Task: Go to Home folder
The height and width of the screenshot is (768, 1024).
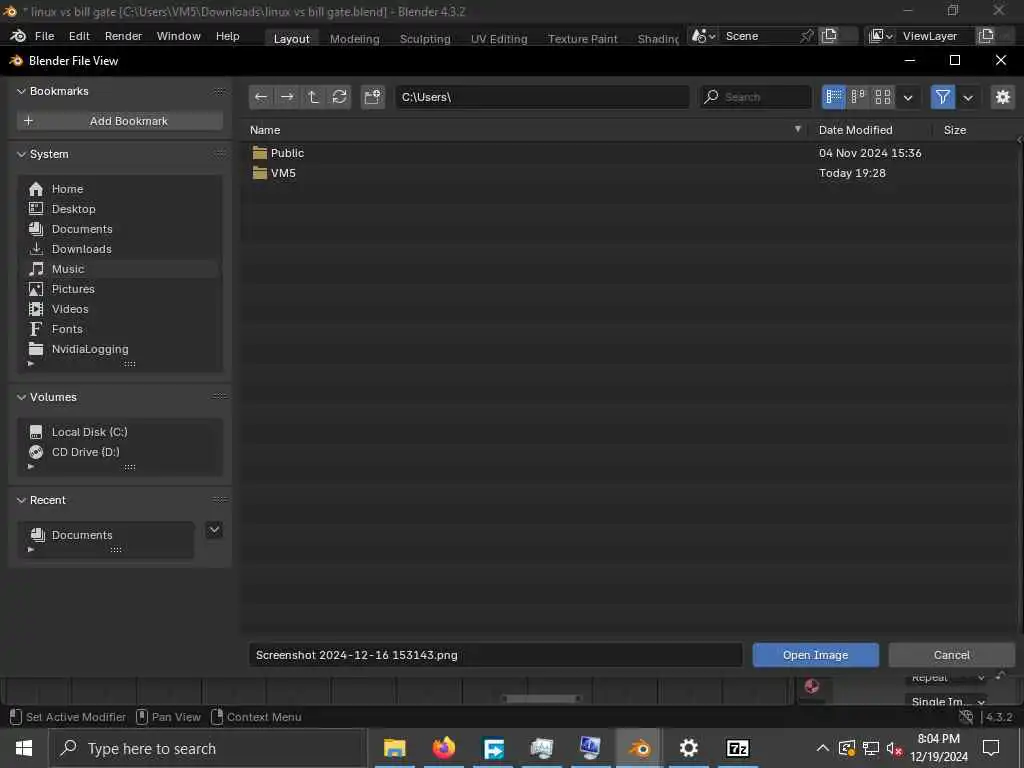Action: pyautogui.click(x=120, y=189)
